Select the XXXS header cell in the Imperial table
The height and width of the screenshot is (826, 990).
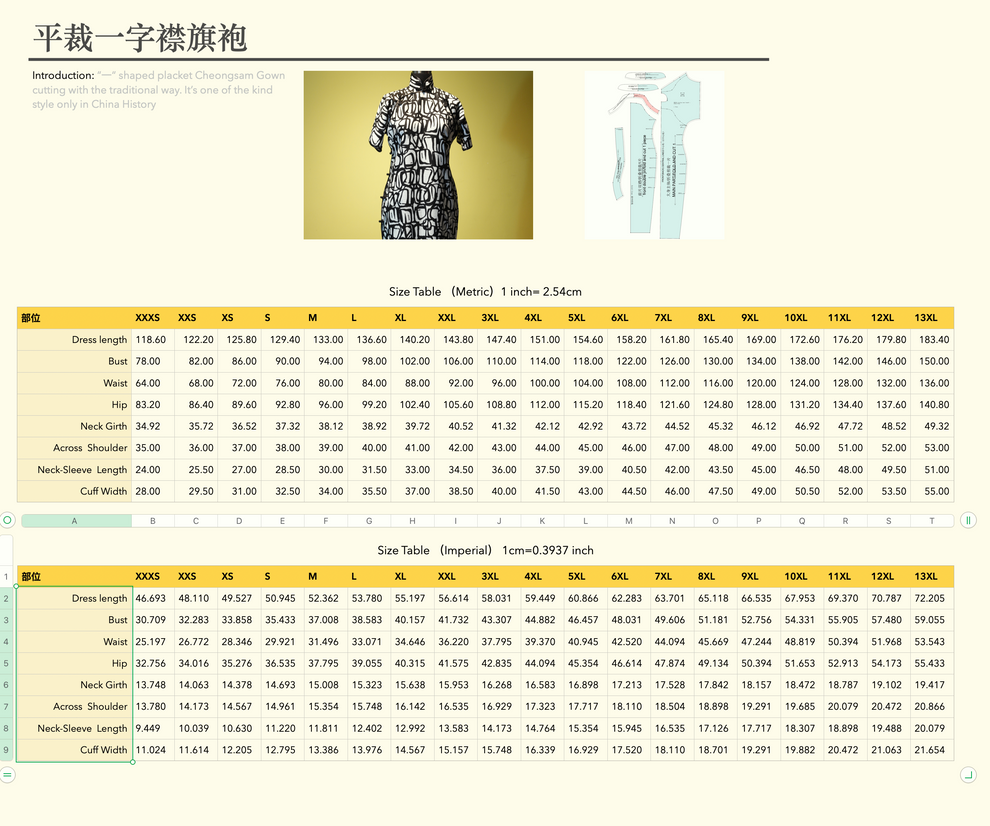[148, 577]
